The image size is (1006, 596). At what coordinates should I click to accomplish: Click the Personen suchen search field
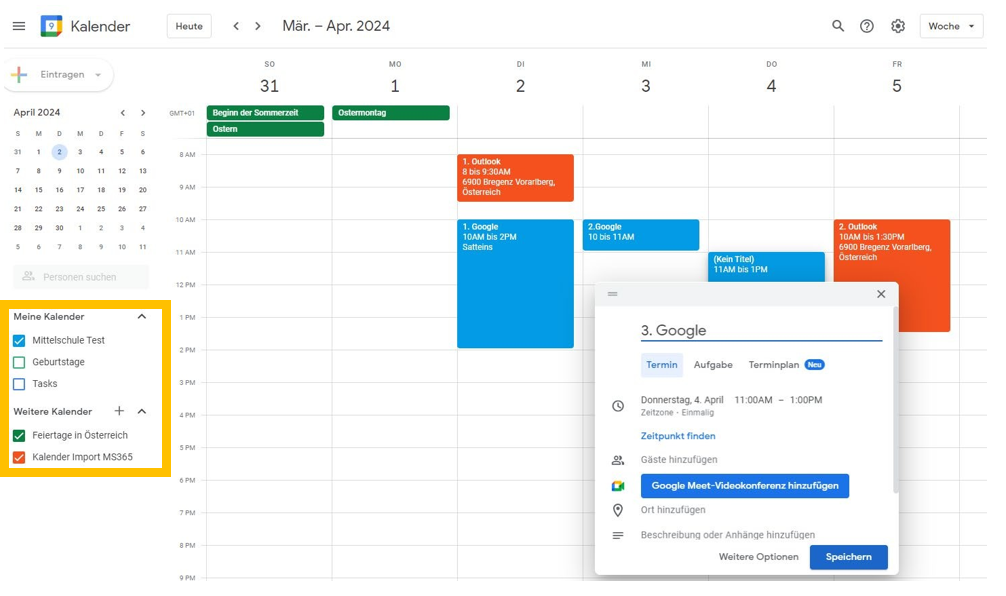(81, 277)
